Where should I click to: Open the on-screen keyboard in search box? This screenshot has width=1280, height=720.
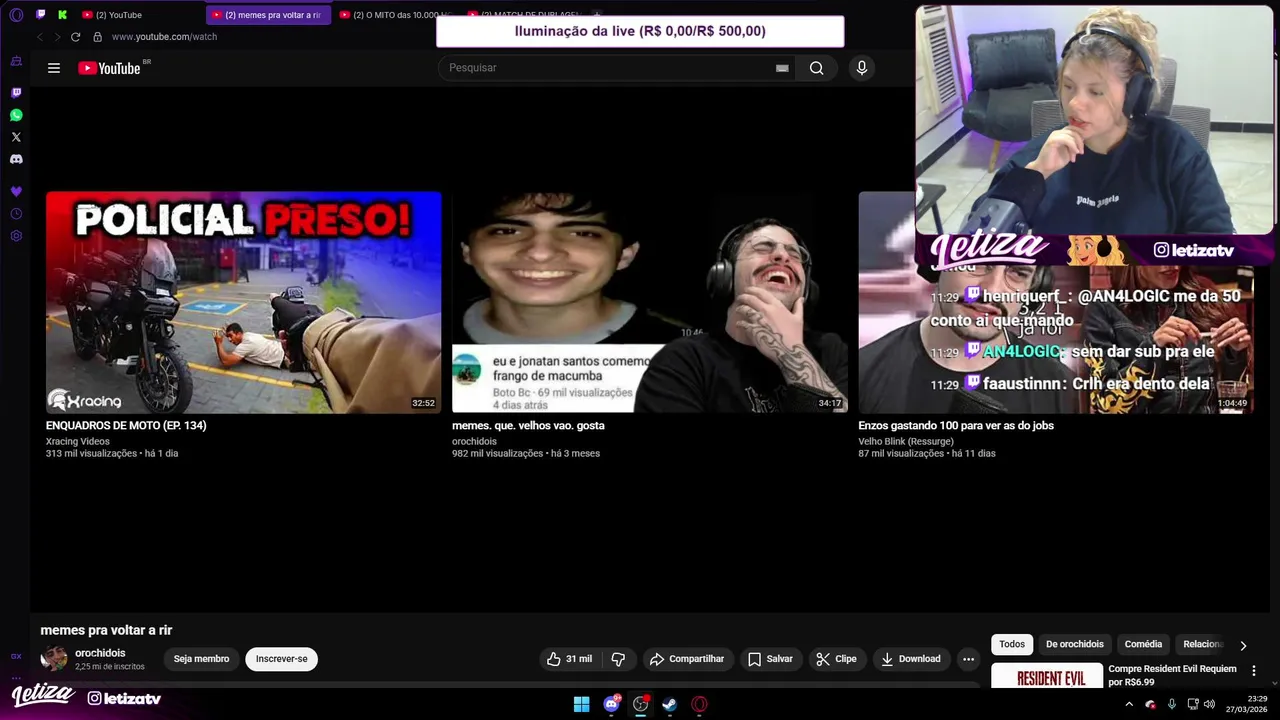(782, 68)
